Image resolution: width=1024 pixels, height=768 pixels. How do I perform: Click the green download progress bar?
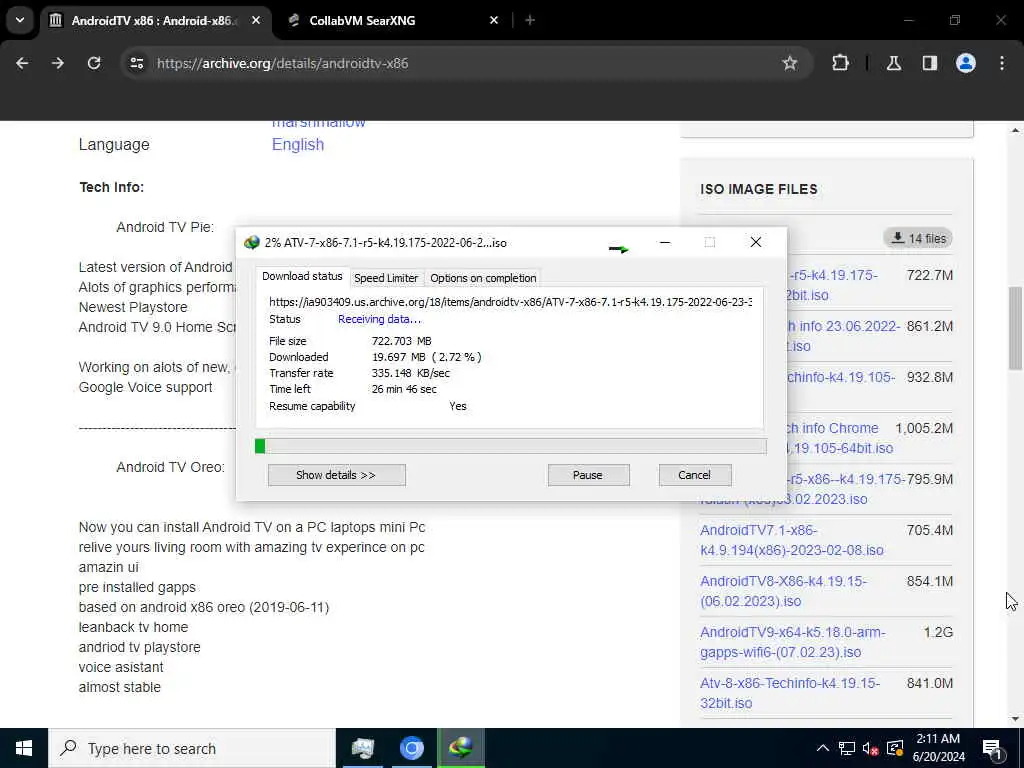(x=511, y=446)
